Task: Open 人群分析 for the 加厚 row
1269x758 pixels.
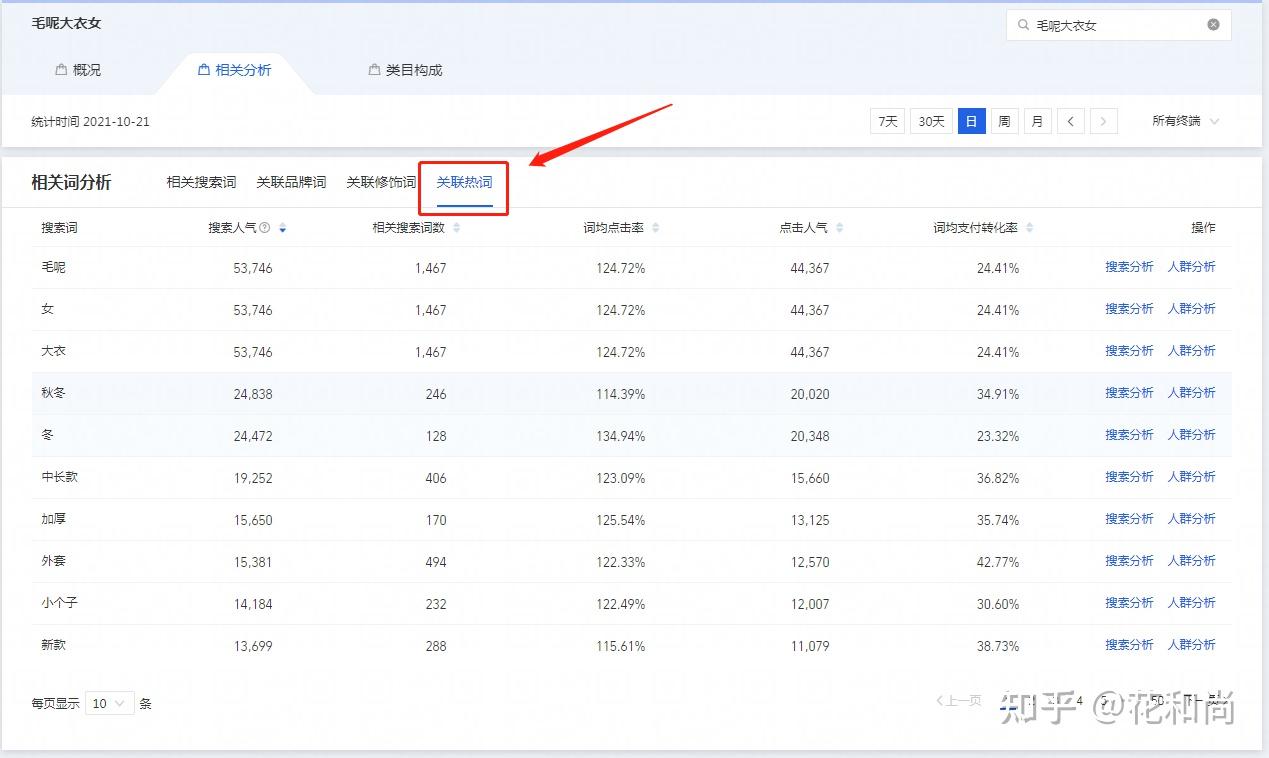Action: (1192, 519)
